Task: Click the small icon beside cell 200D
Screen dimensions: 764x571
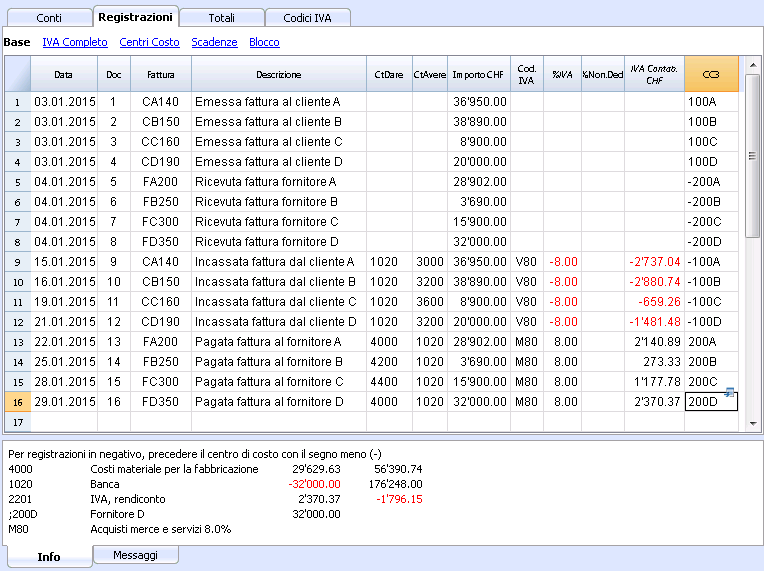Action: [729, 392]
